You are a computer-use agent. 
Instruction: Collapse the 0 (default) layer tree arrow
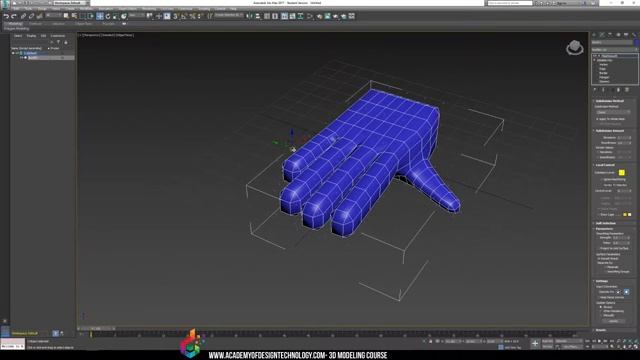pyautogui.click(x=13, y=53)
